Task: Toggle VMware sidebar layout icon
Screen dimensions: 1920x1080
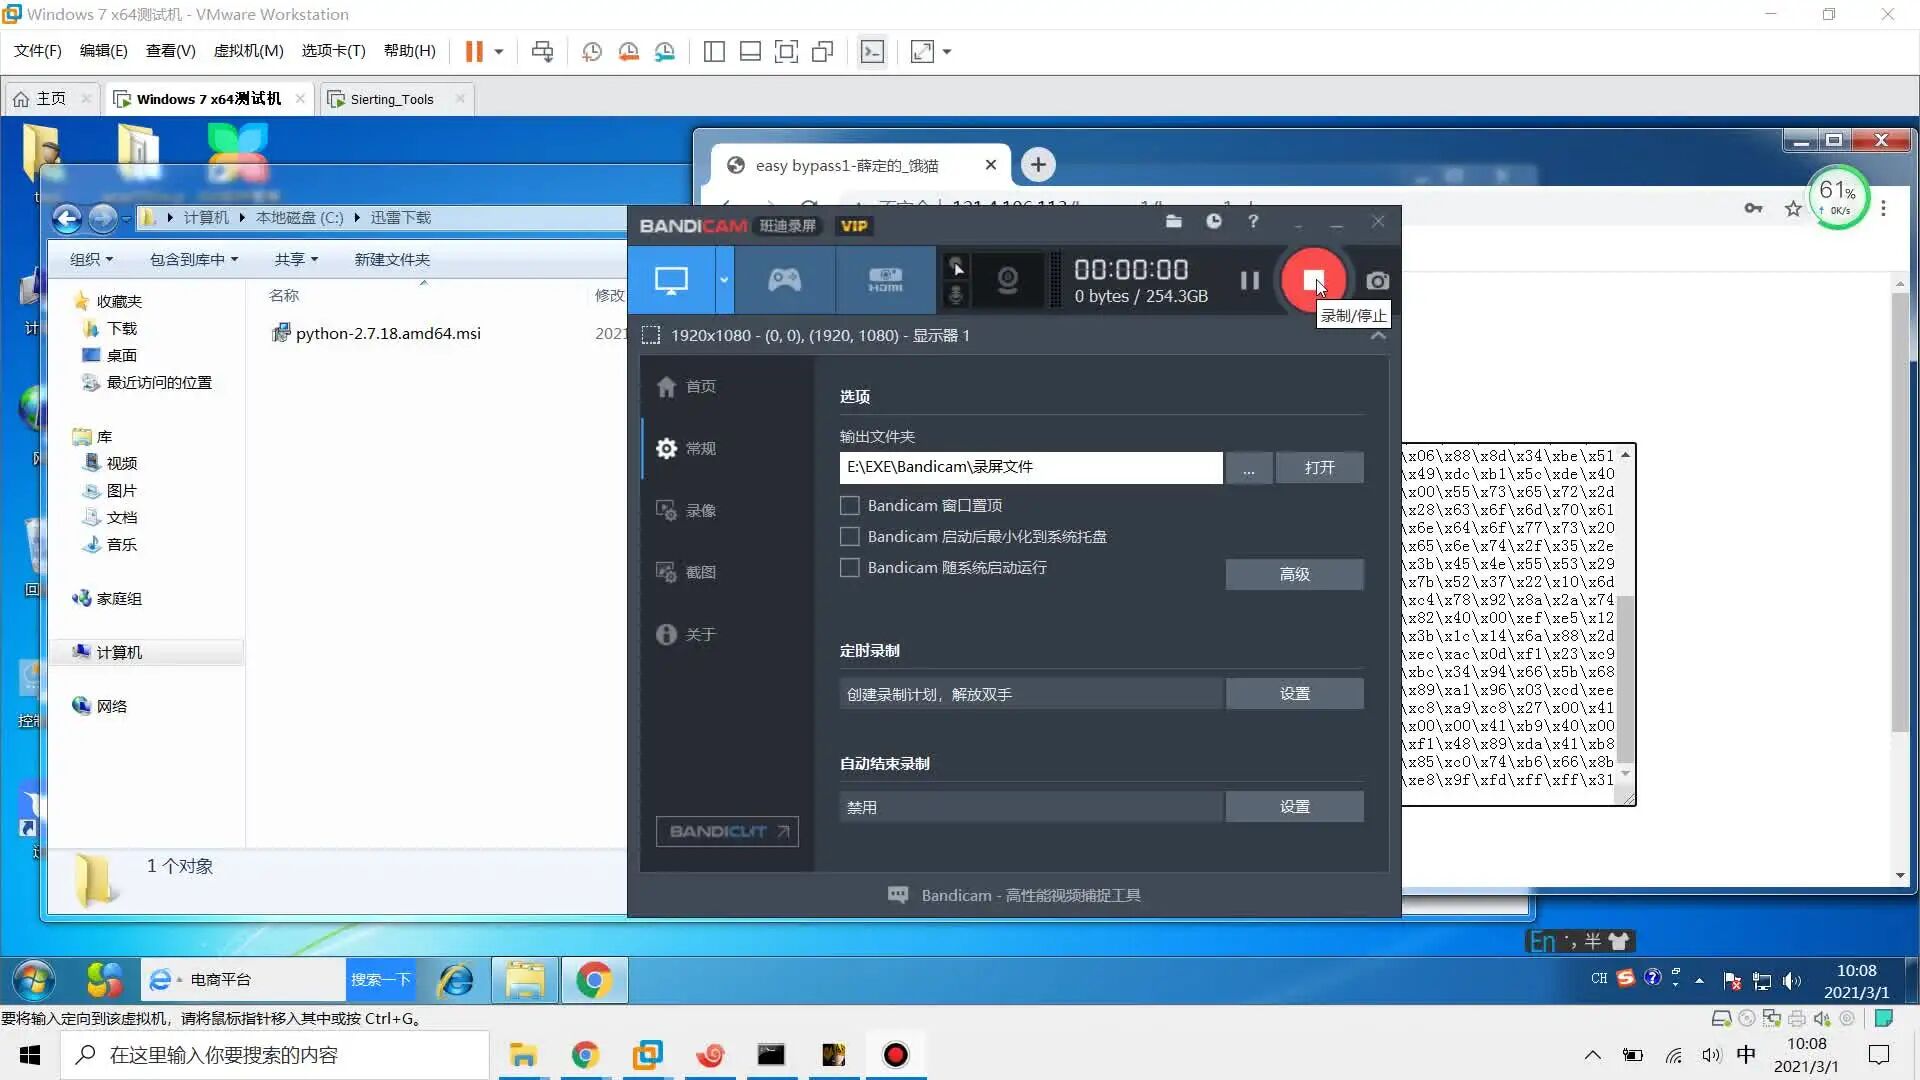Action: 714,52
